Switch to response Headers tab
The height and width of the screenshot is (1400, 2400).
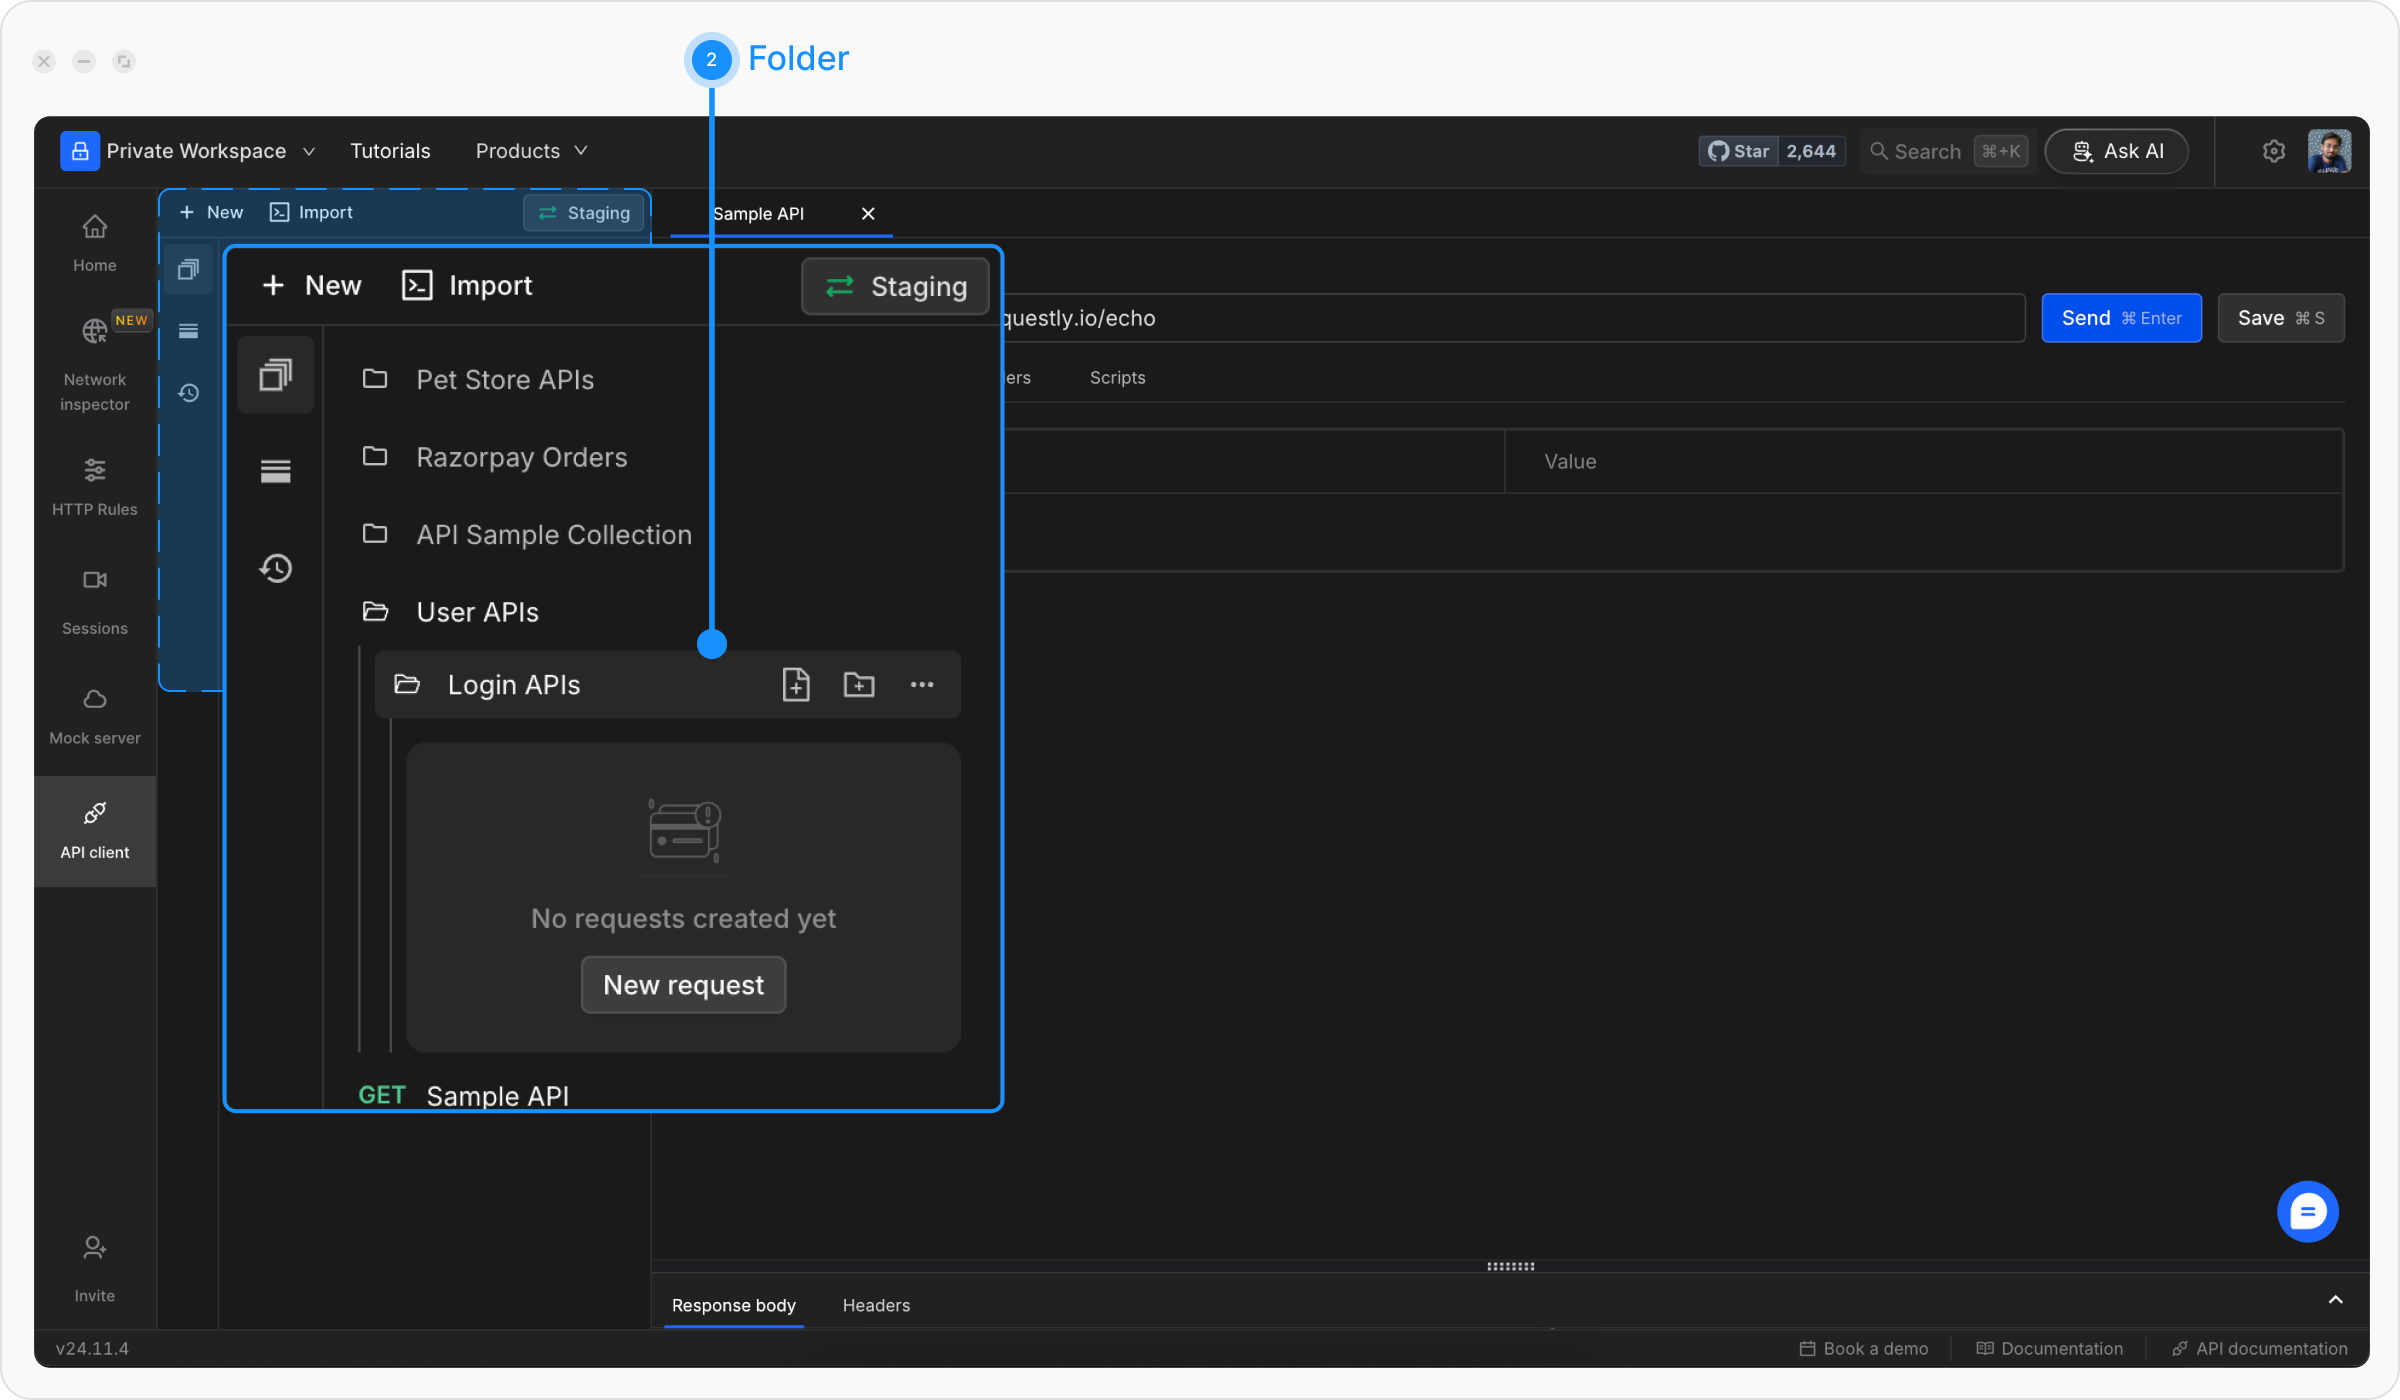876,1305
